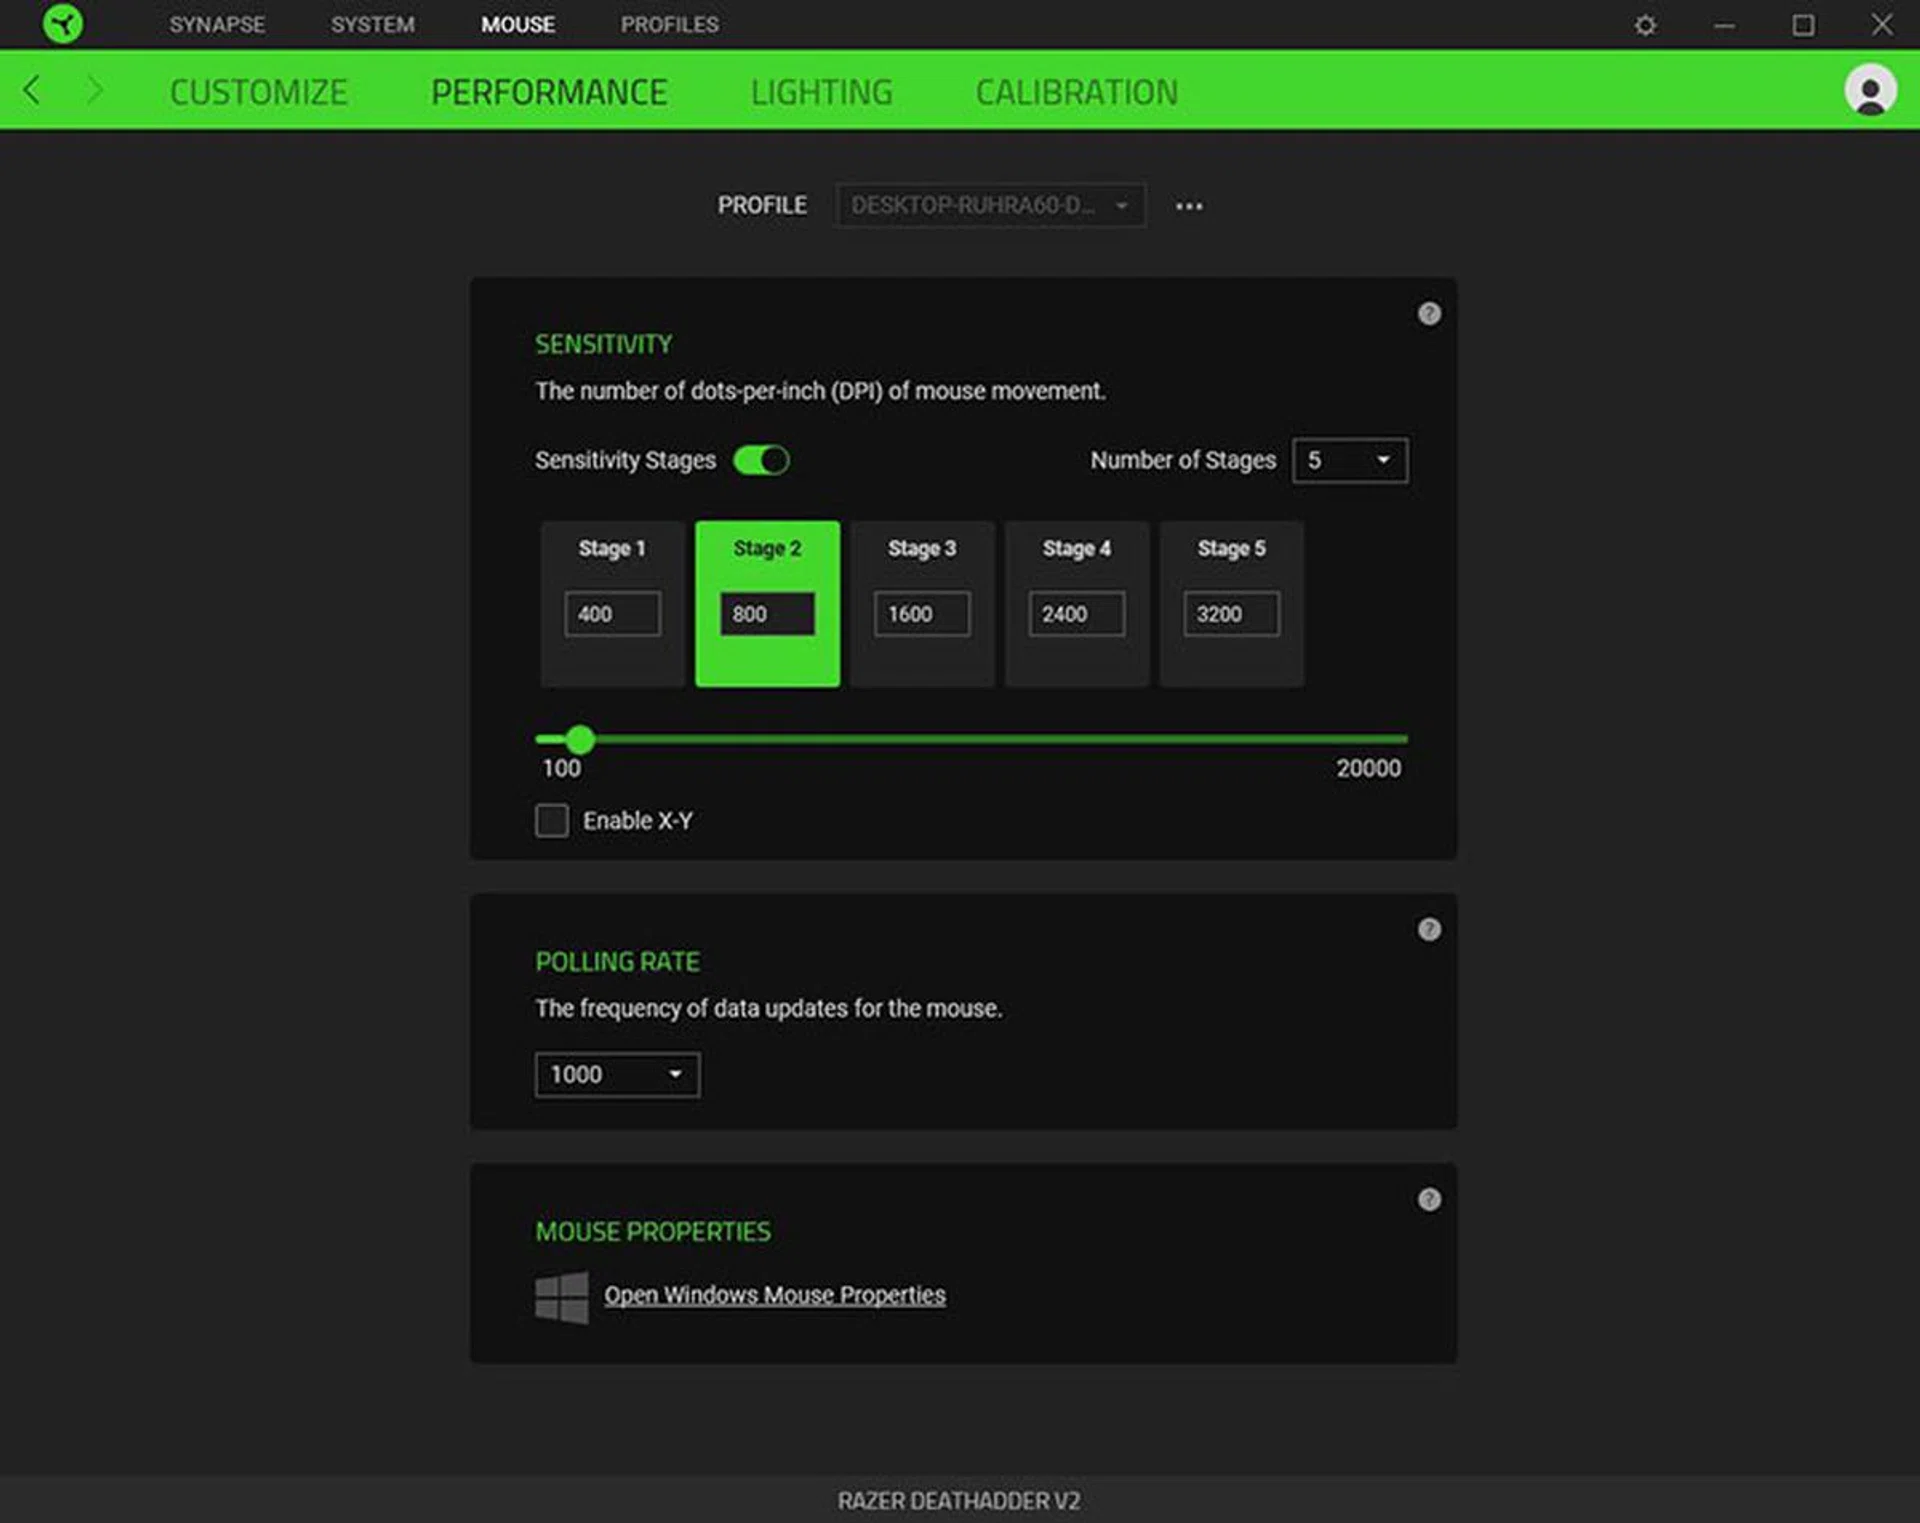The height and width of the screenshot is (1523, 1920).
Task: Expand the Number of Stages dropdown
Action: click(x=1349, y=460)
